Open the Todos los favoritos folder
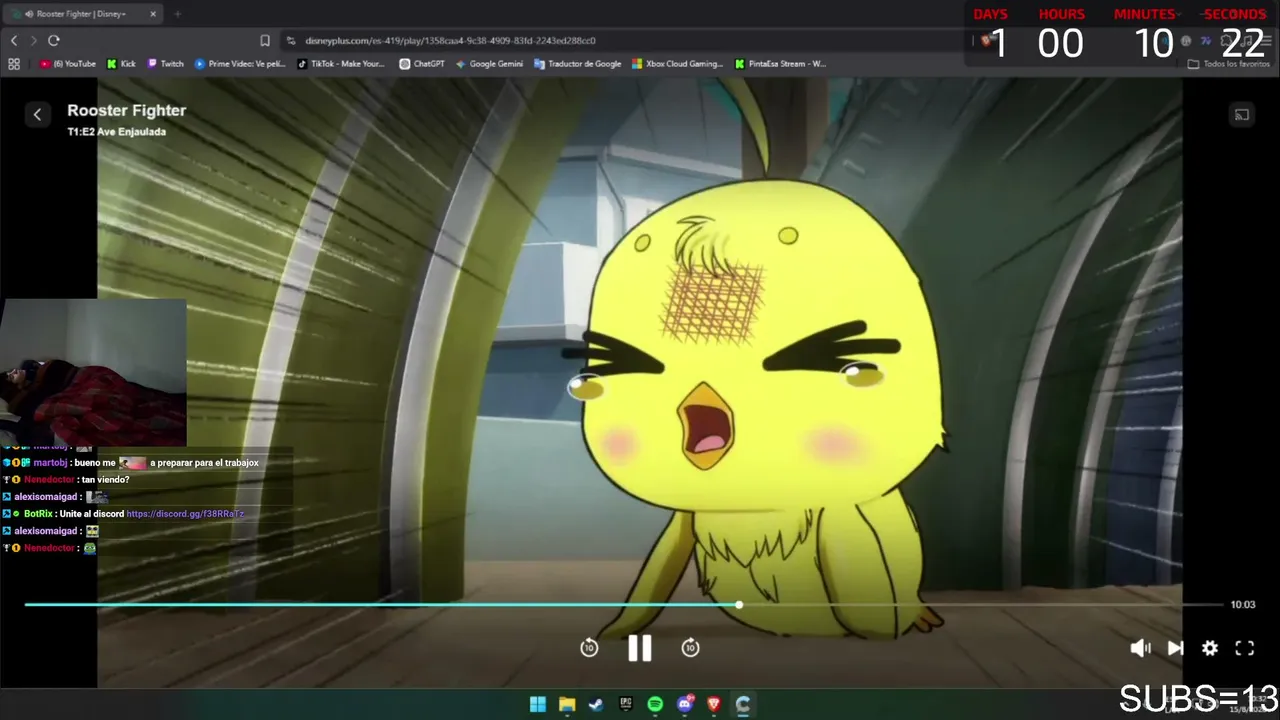The image size is (1280, 720). coord(1228,64)
